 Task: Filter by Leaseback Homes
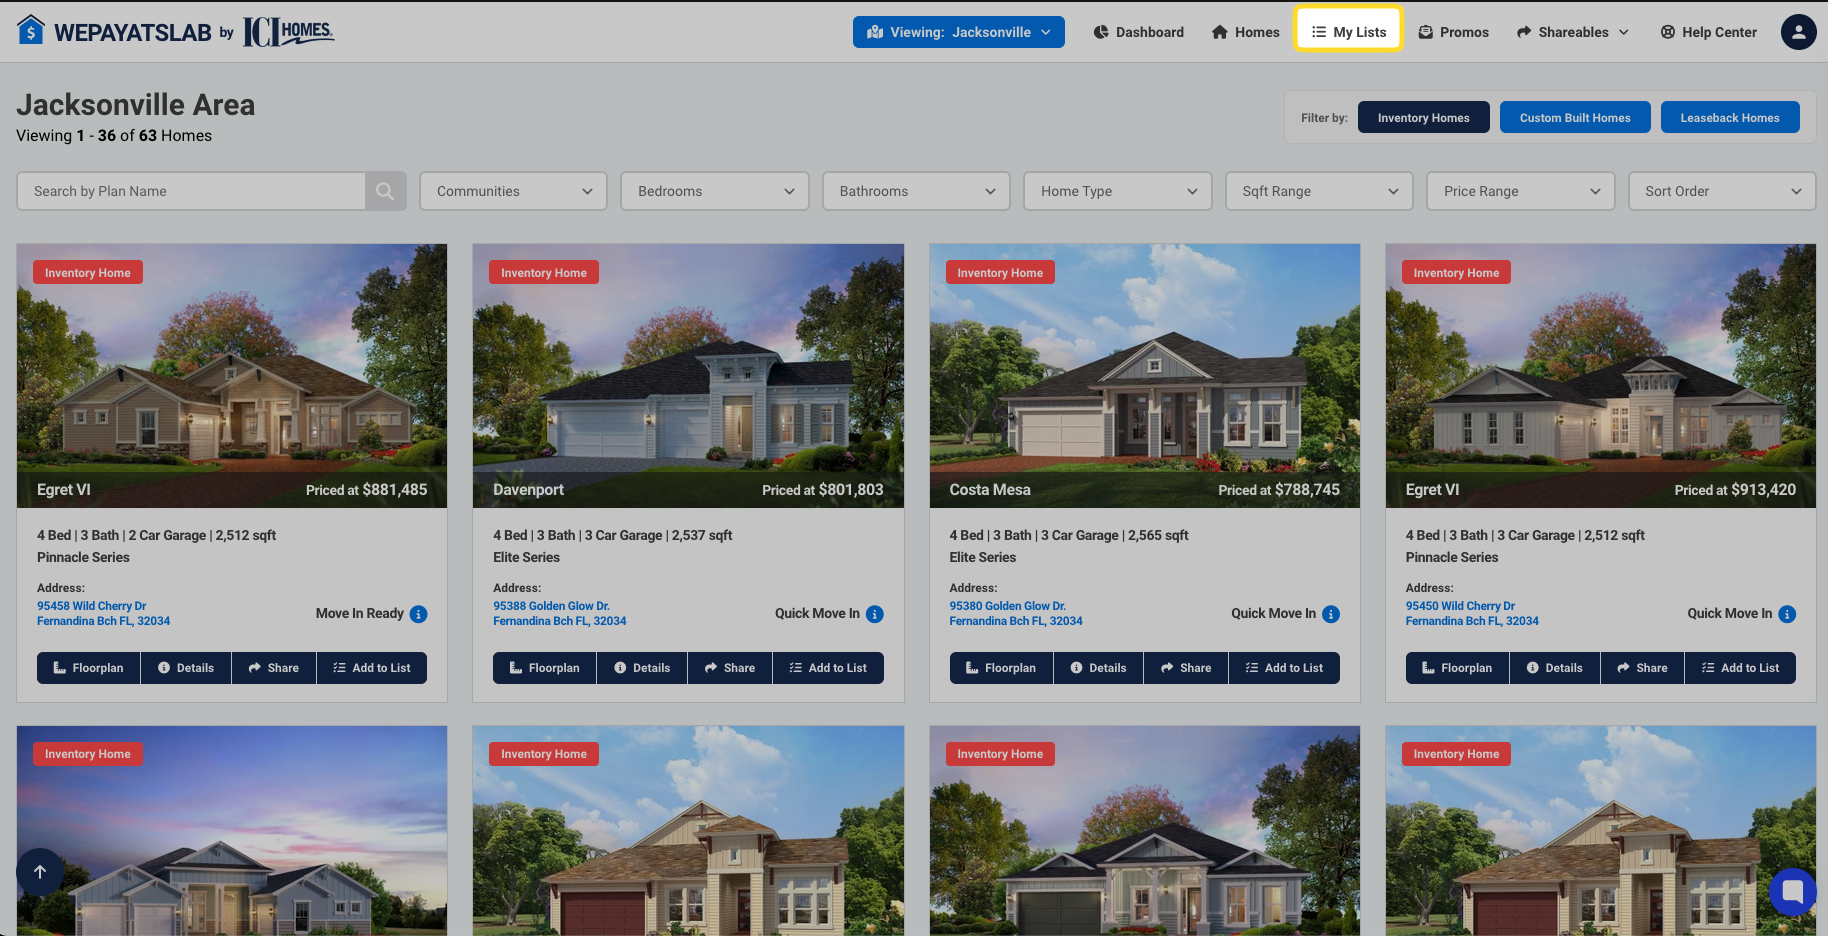tap(1730, 117)
